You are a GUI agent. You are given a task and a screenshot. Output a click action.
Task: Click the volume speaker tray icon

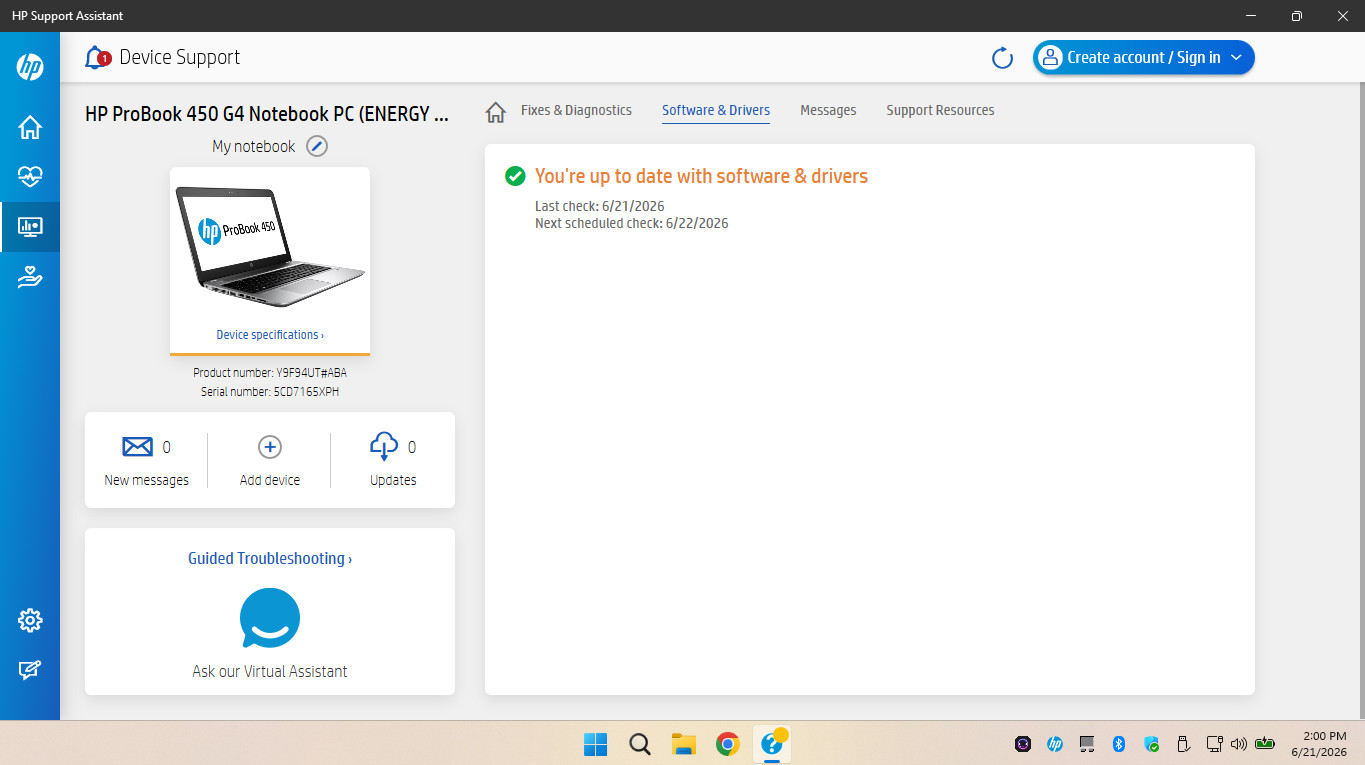pos(1239,744)
